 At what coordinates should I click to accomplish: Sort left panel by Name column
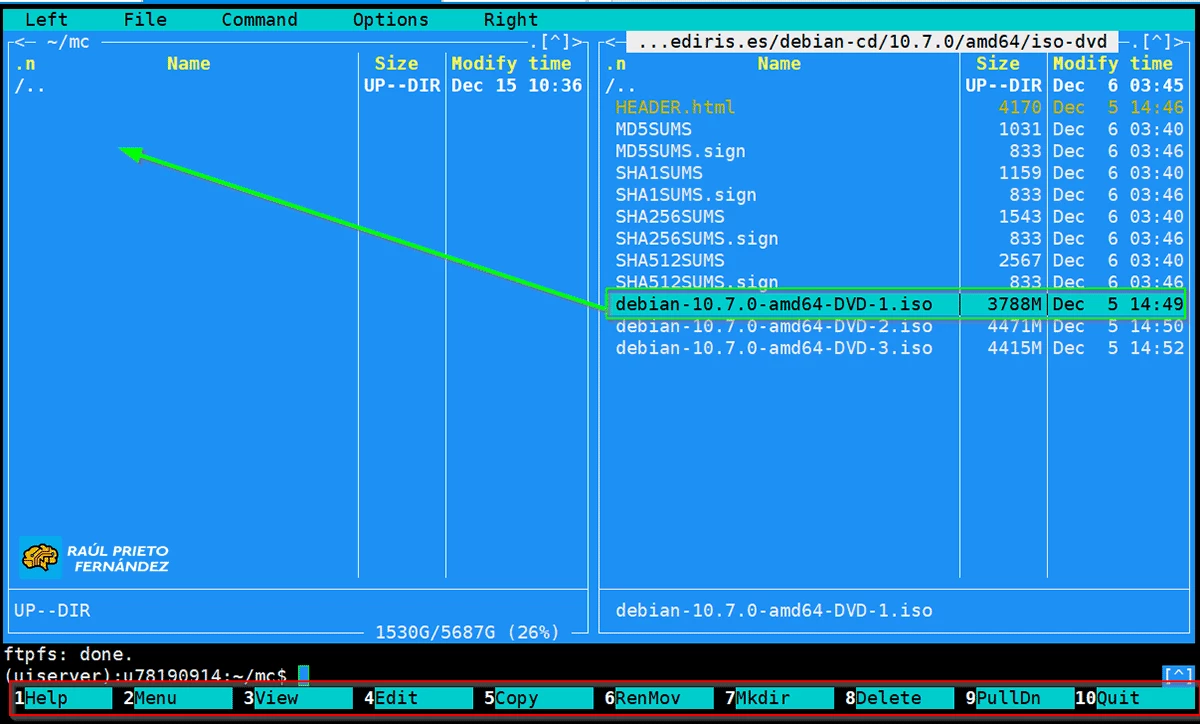click(188, 64)
